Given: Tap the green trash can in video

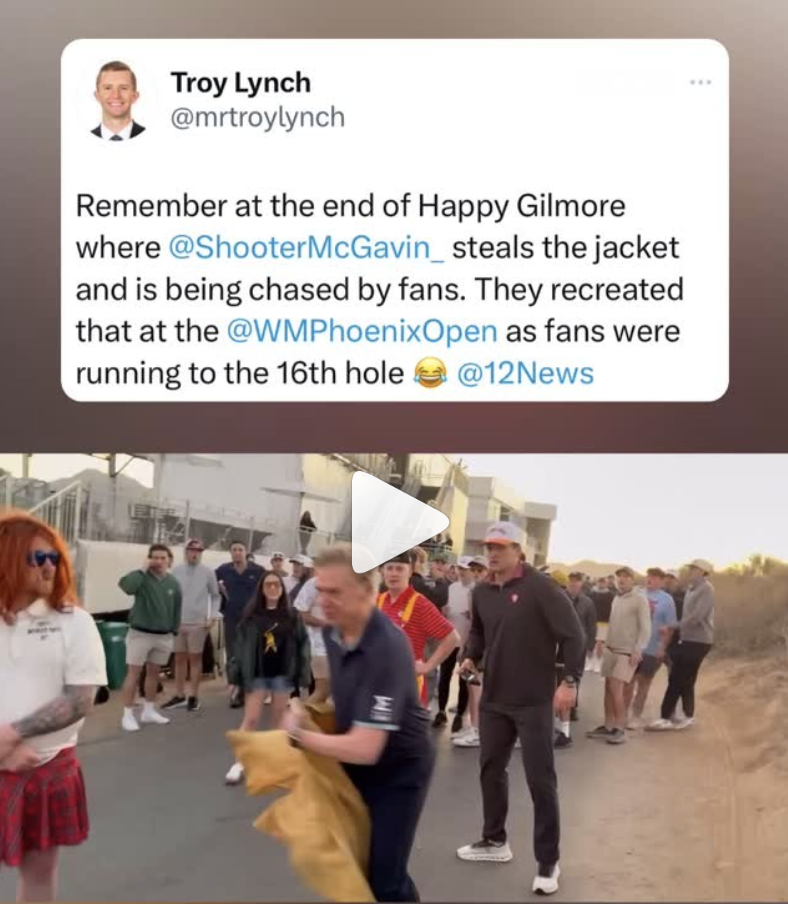Looking at the screenshot, I should [114, 654].
